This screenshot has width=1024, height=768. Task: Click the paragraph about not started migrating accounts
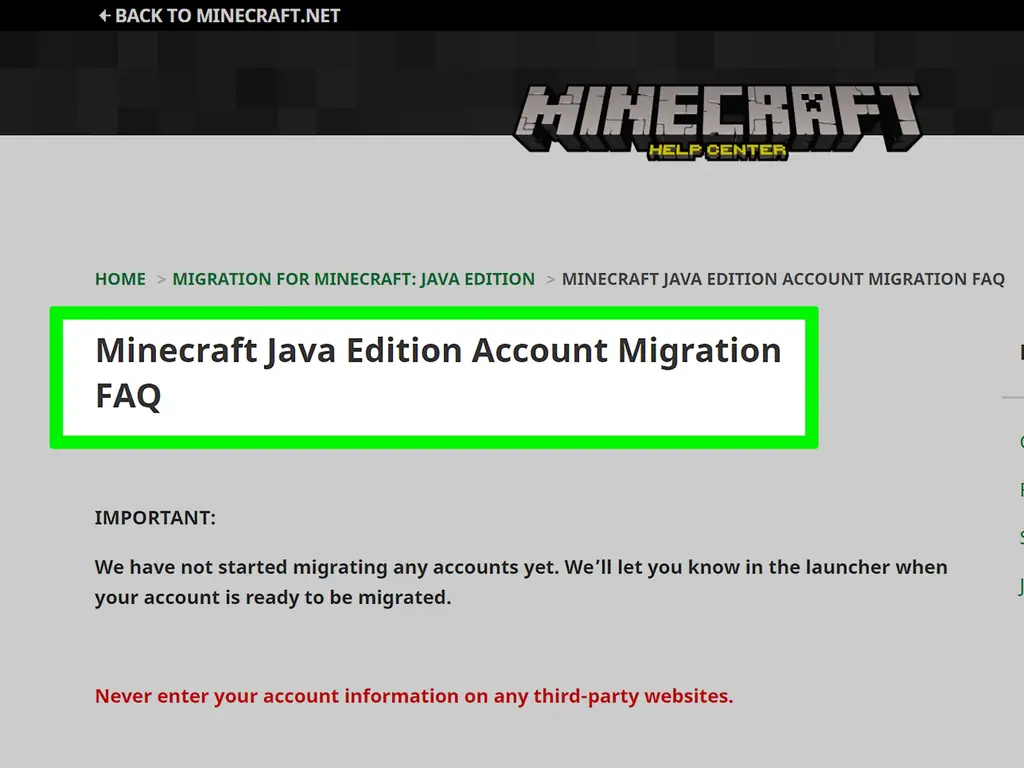pos(520,582)
